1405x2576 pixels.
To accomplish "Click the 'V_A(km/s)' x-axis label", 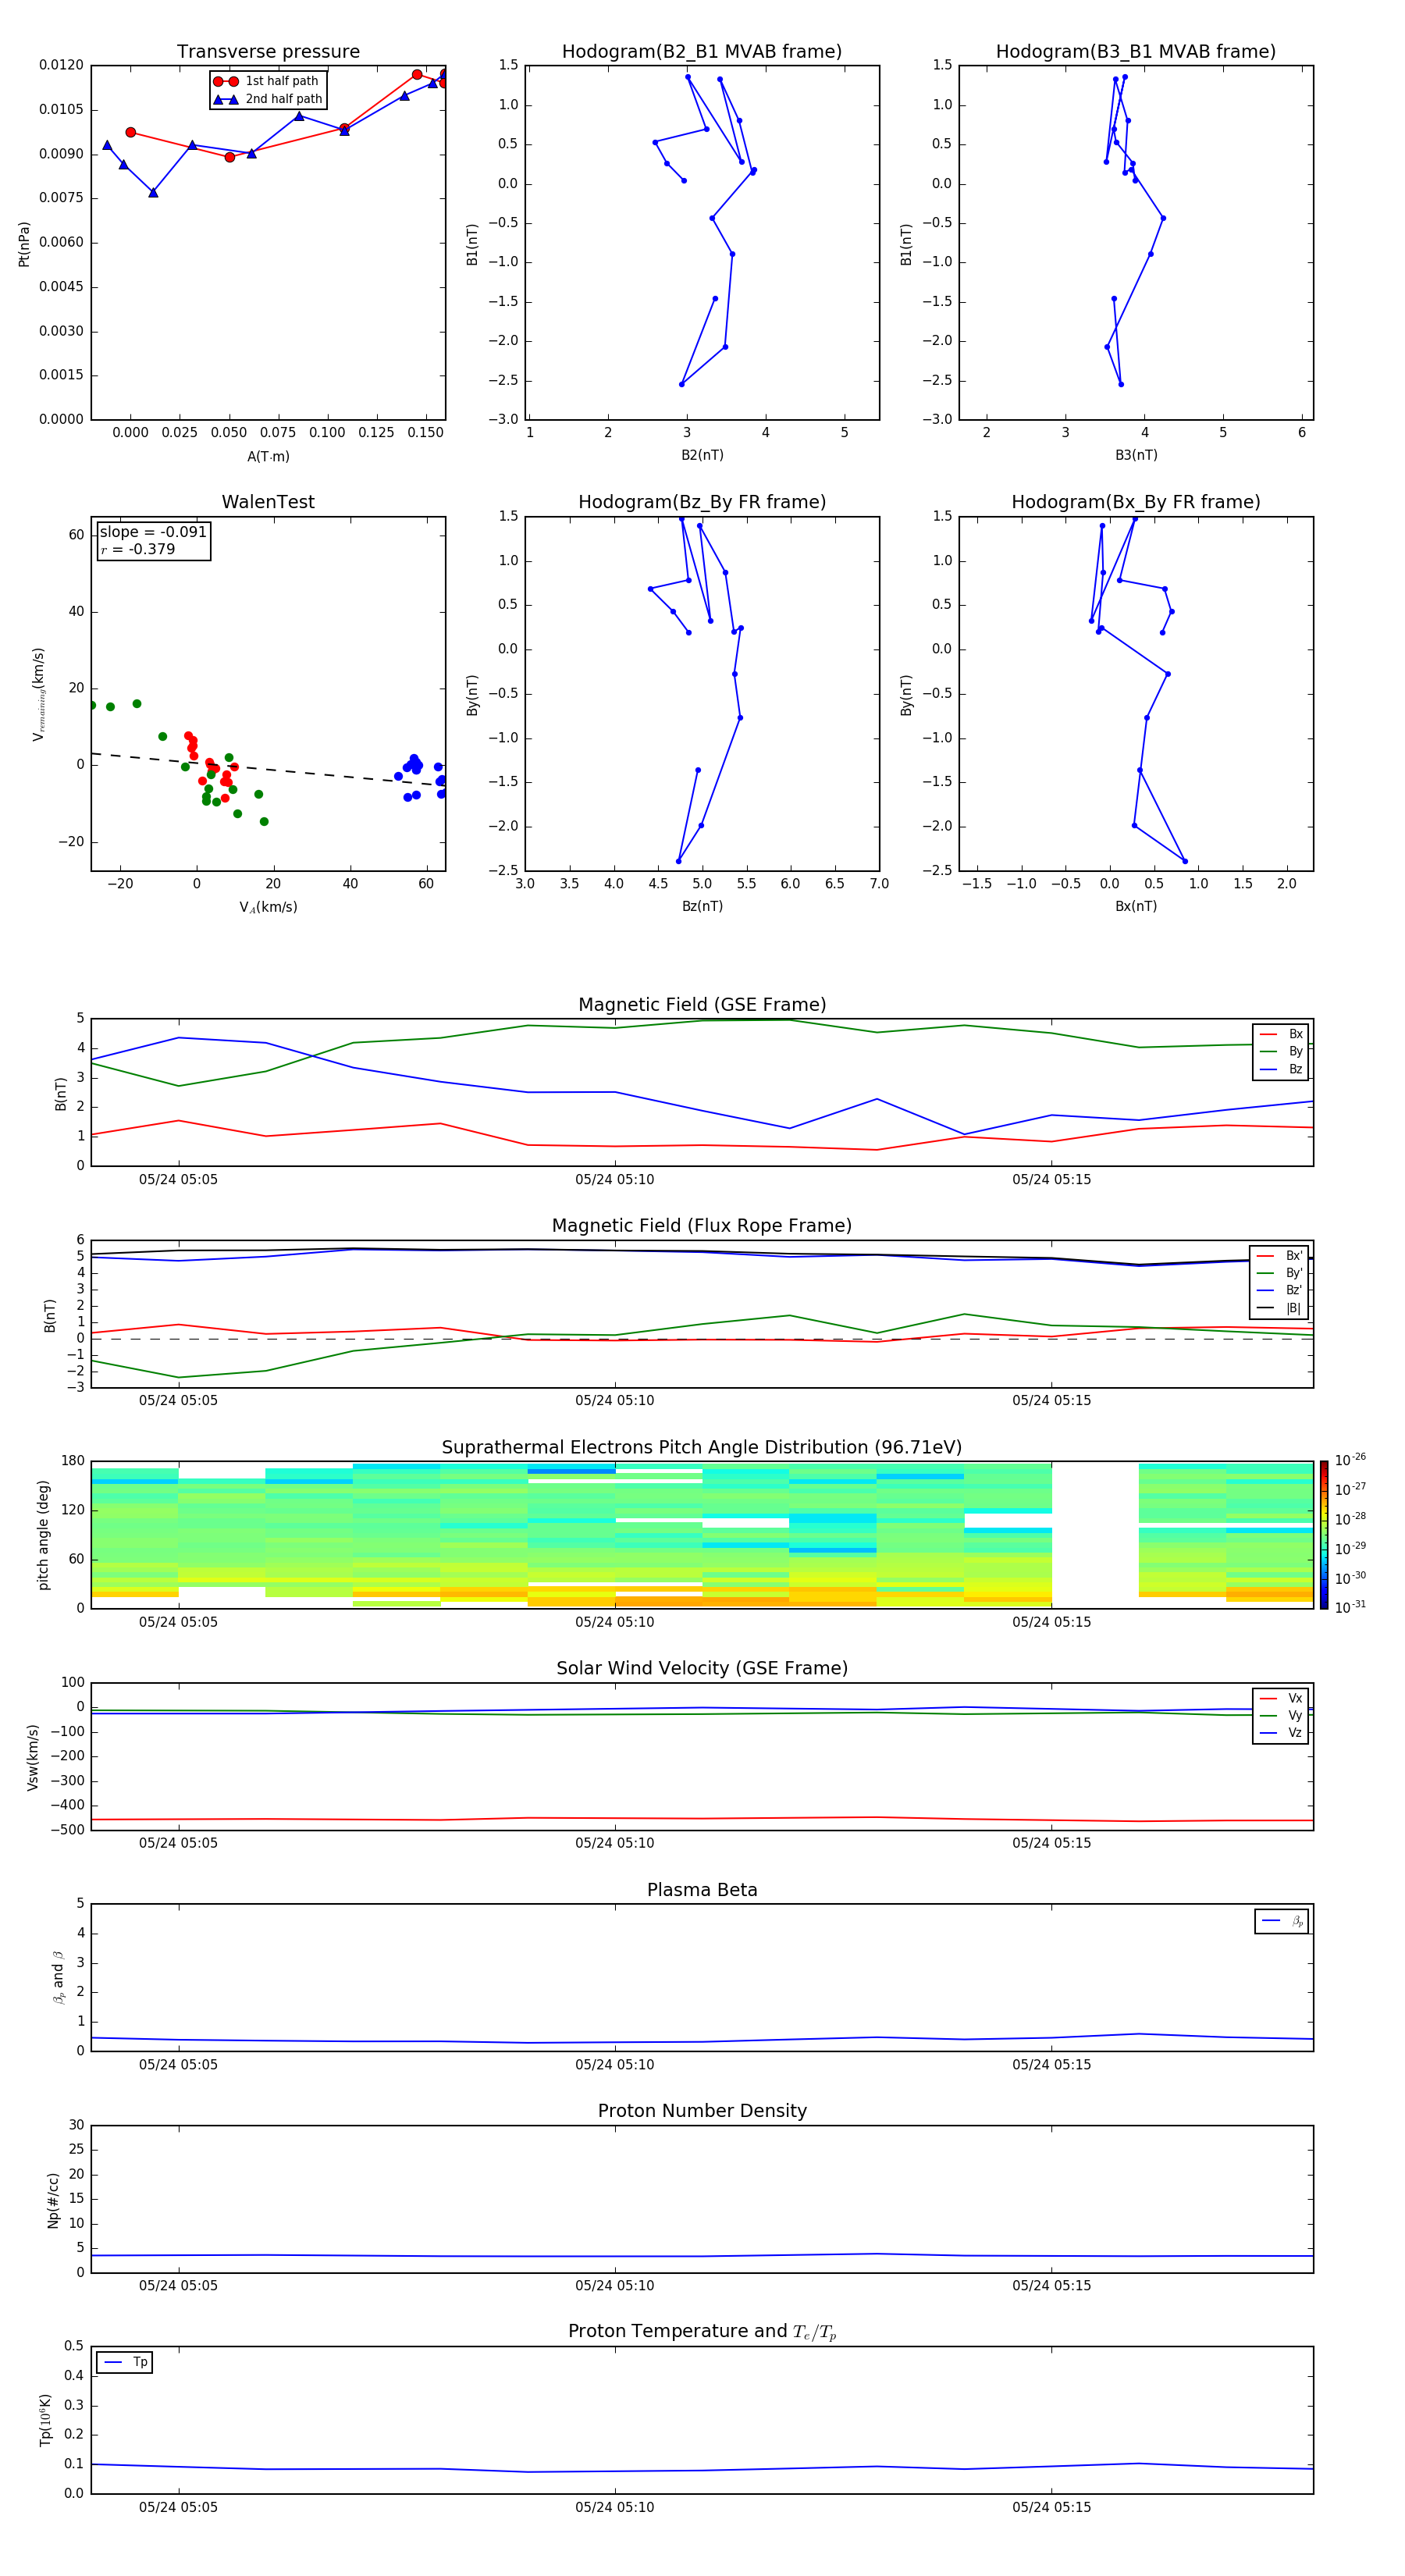I will [x=268, y=907].
